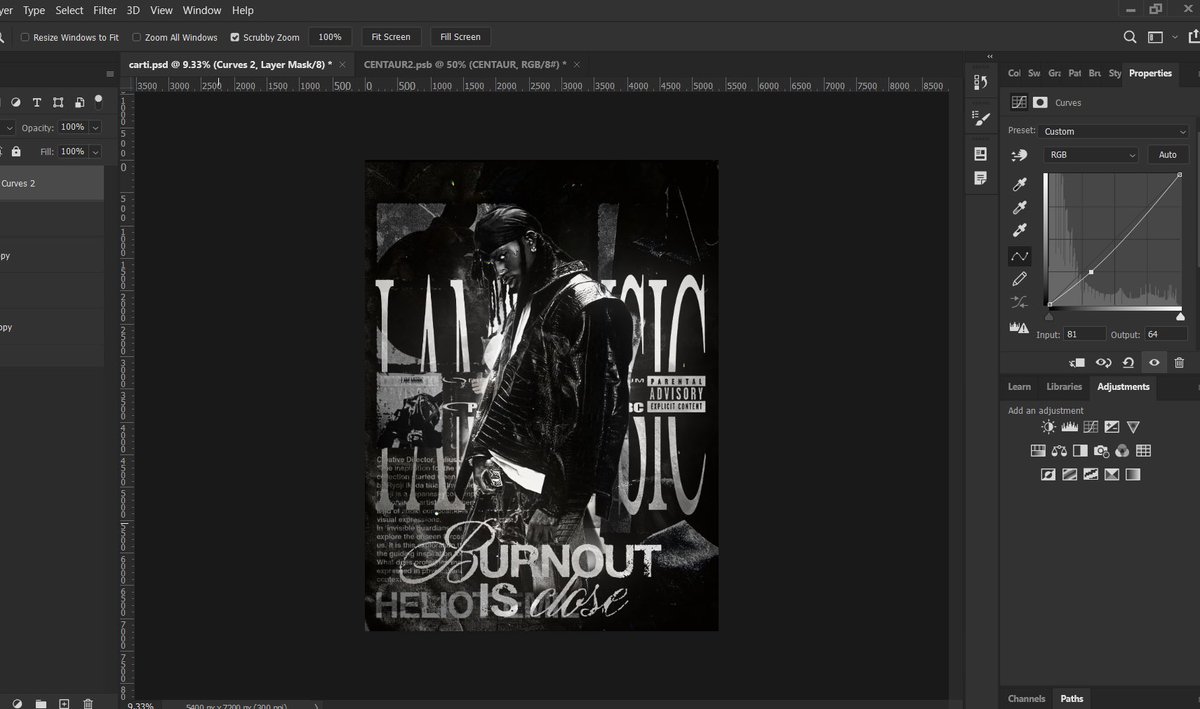Screen dimensions: 1200x709
Task: Open the Preset dropdown showing Custom
Action: (x=1114, y=131)
